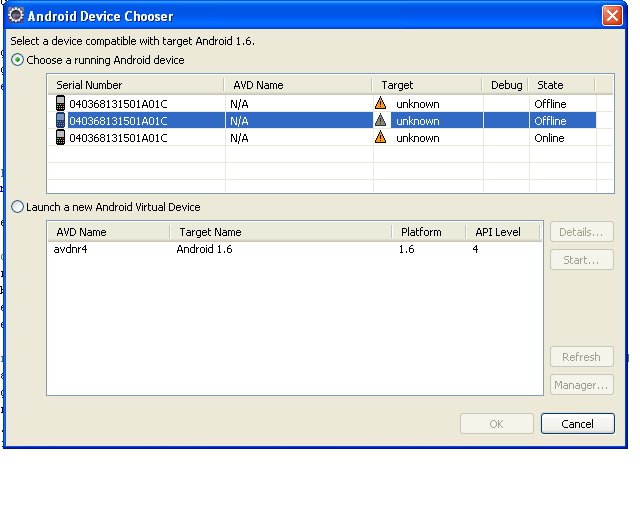
Task: Click AVD Name header in virtual devices table
Action: [109, 232]
